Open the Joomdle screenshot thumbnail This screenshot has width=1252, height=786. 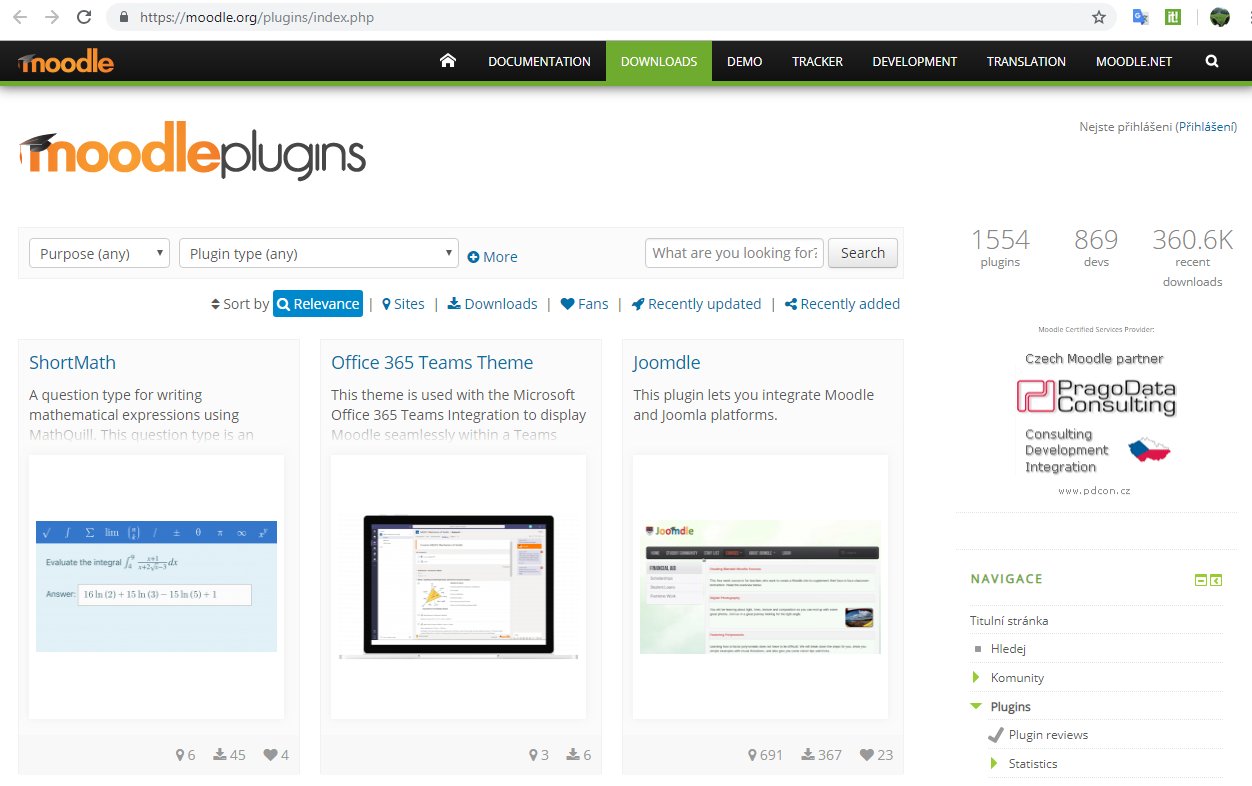760,587
